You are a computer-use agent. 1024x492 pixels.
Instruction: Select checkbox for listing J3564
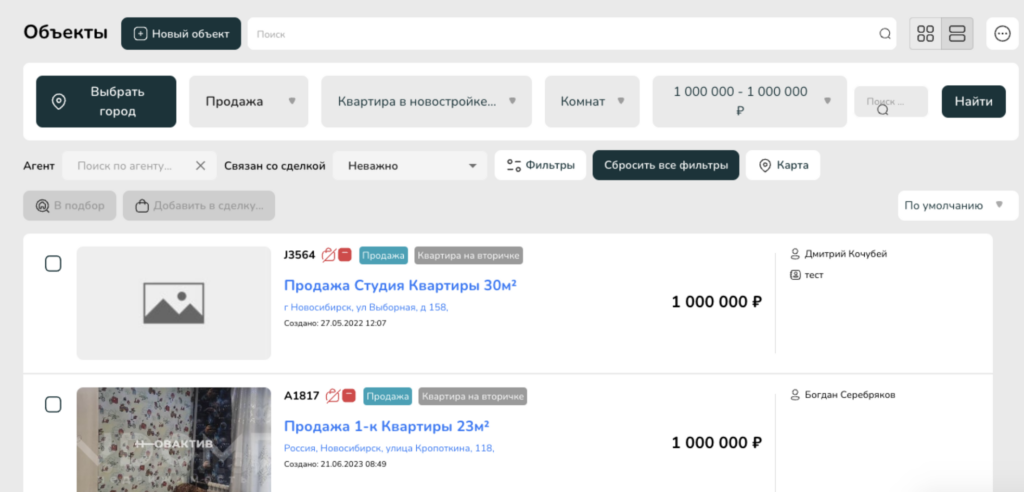[x=54, y=263]
